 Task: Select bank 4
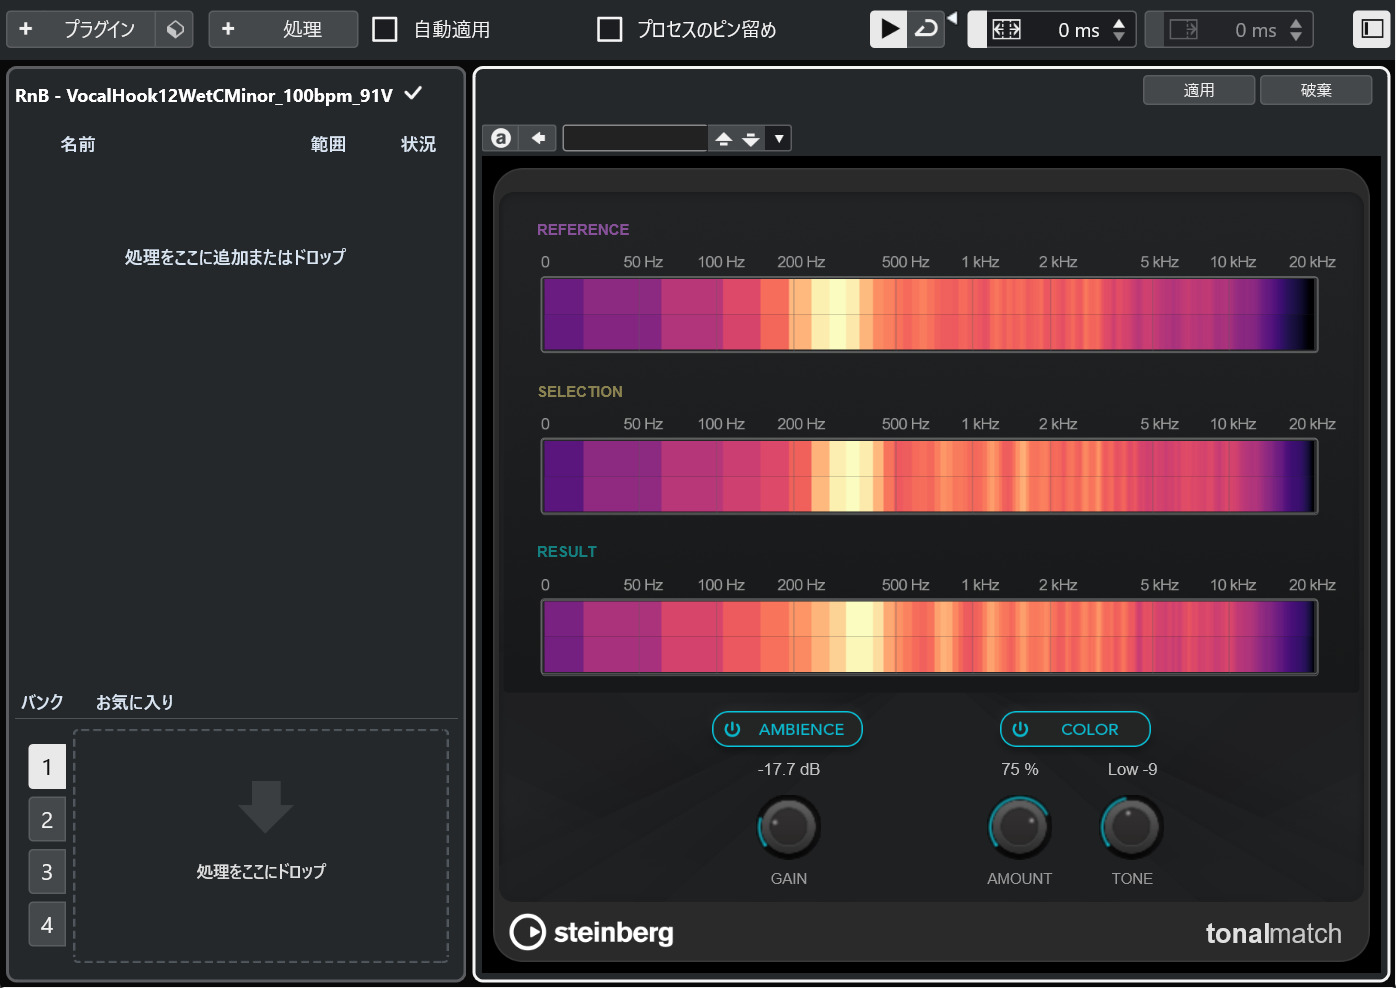(x=47, y=925)
